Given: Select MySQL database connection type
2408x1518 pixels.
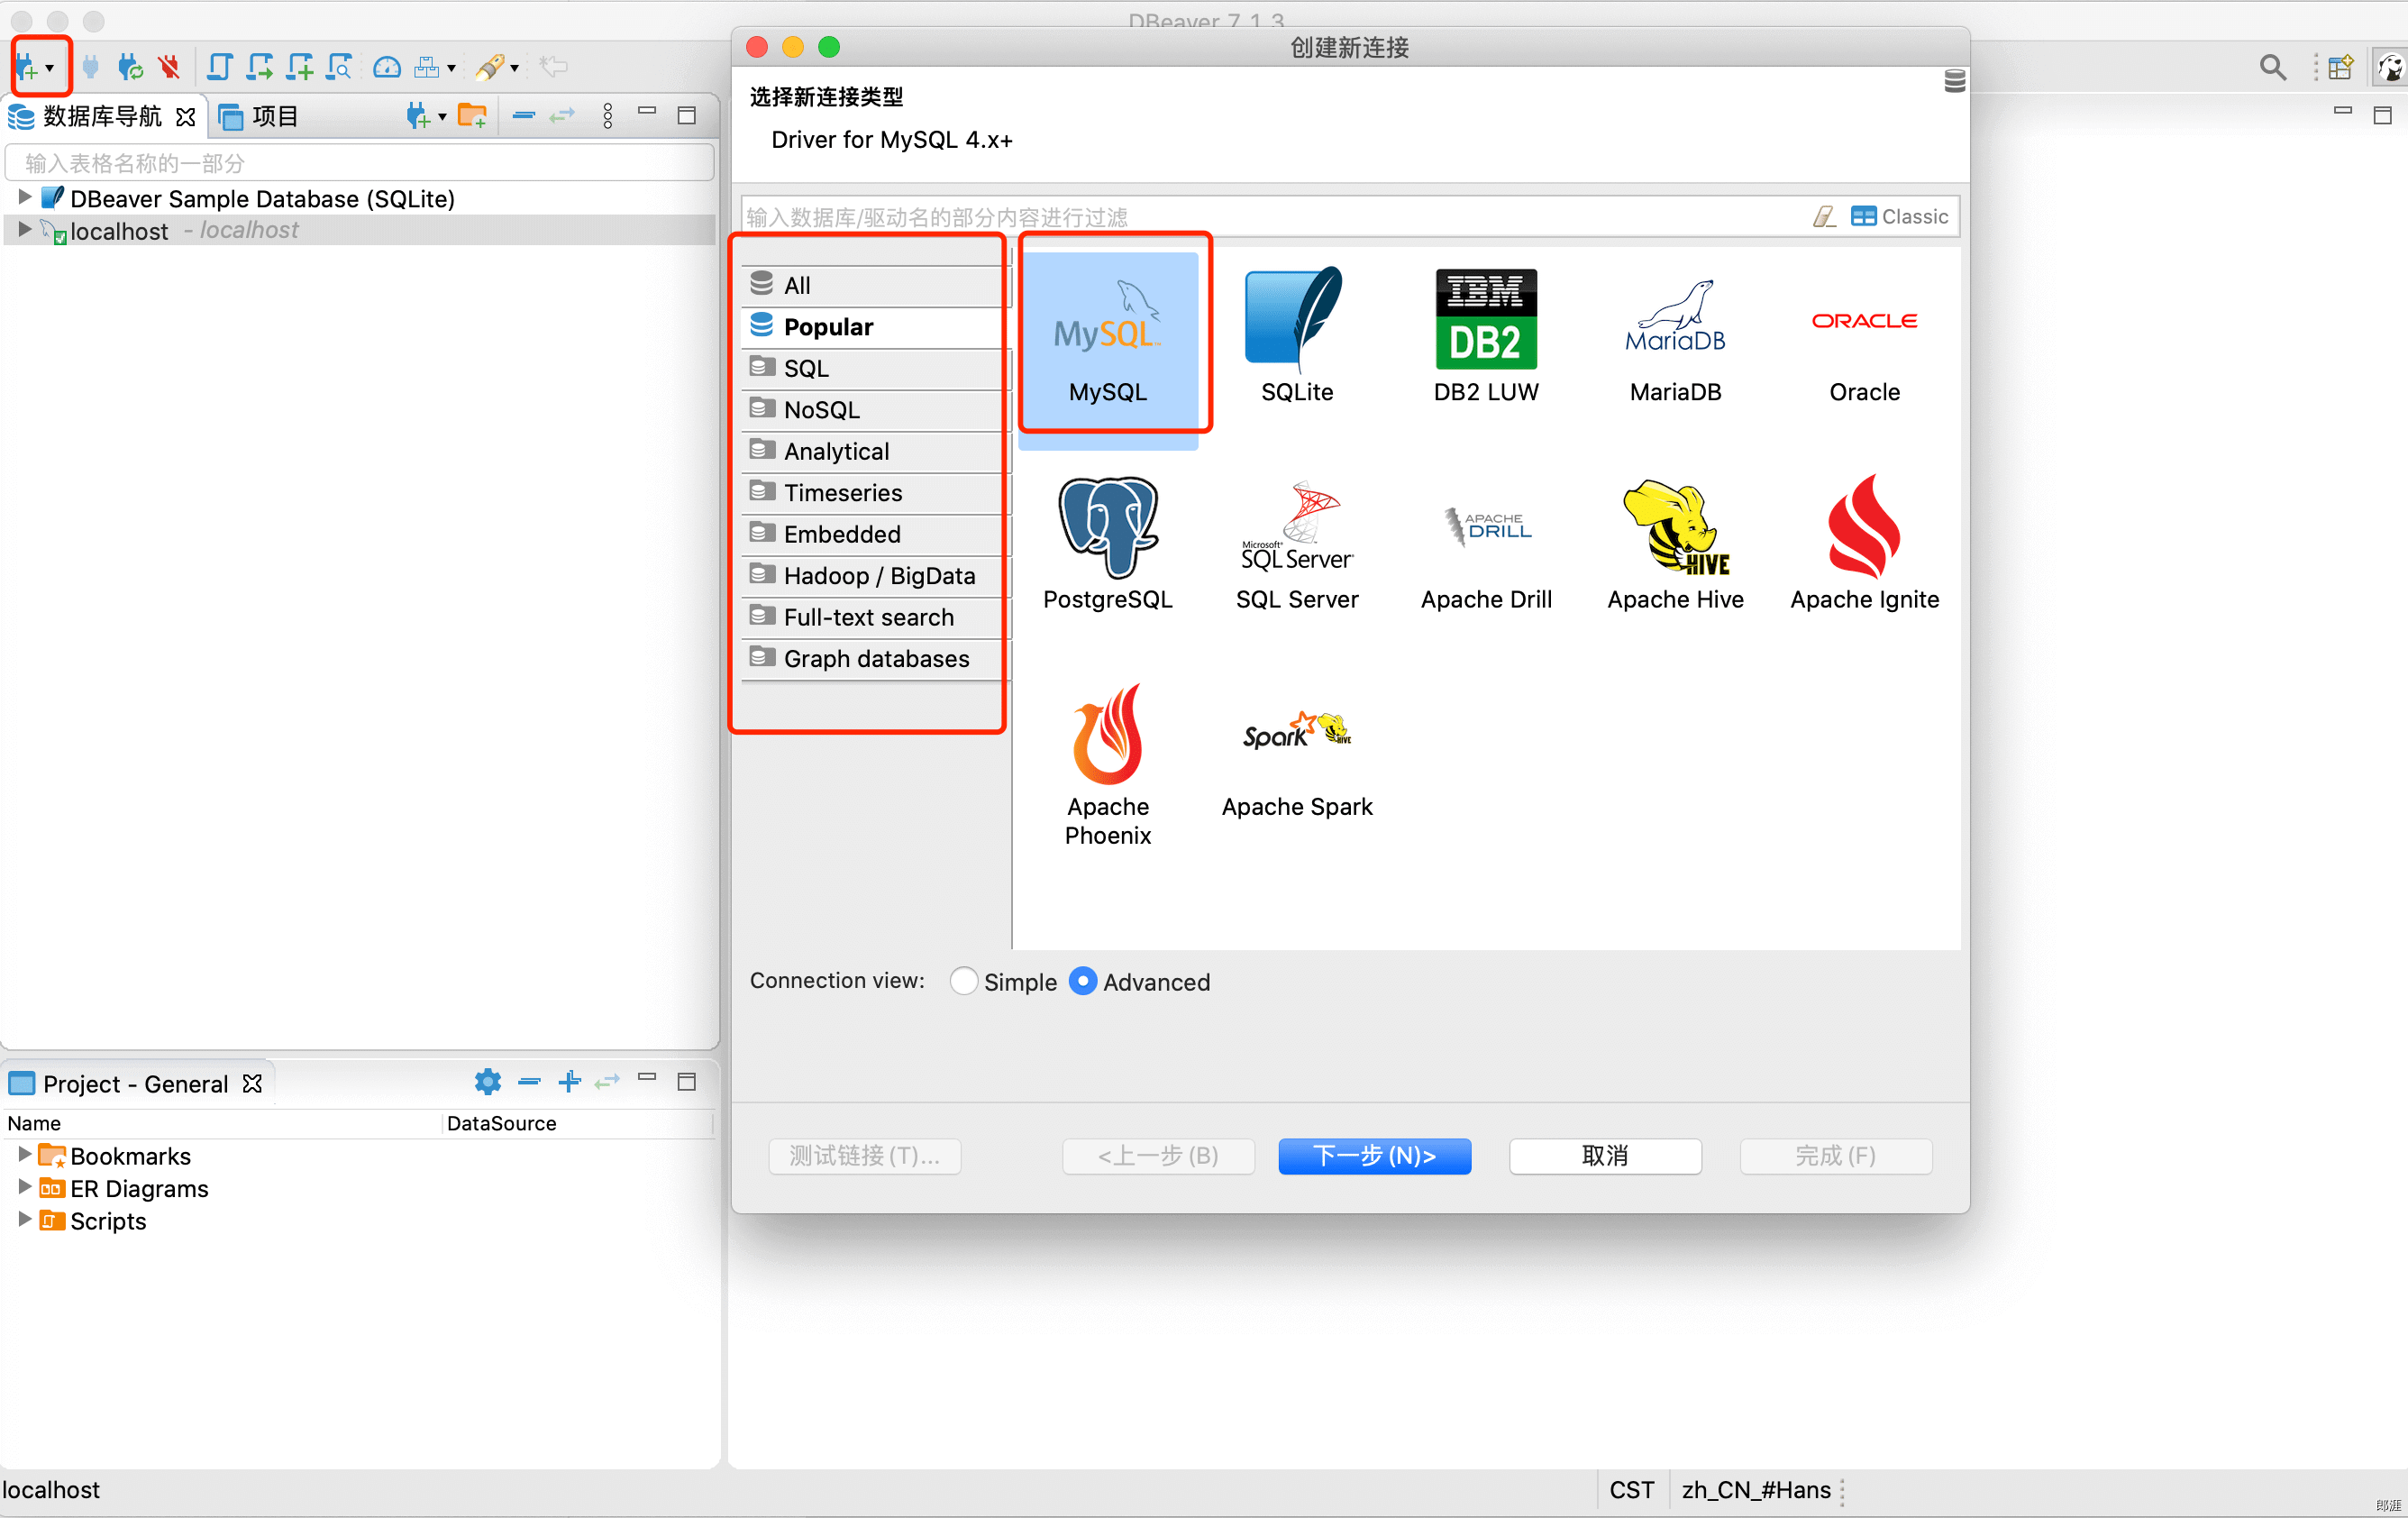Looking at the screenshot, I should coord(1108,337).
